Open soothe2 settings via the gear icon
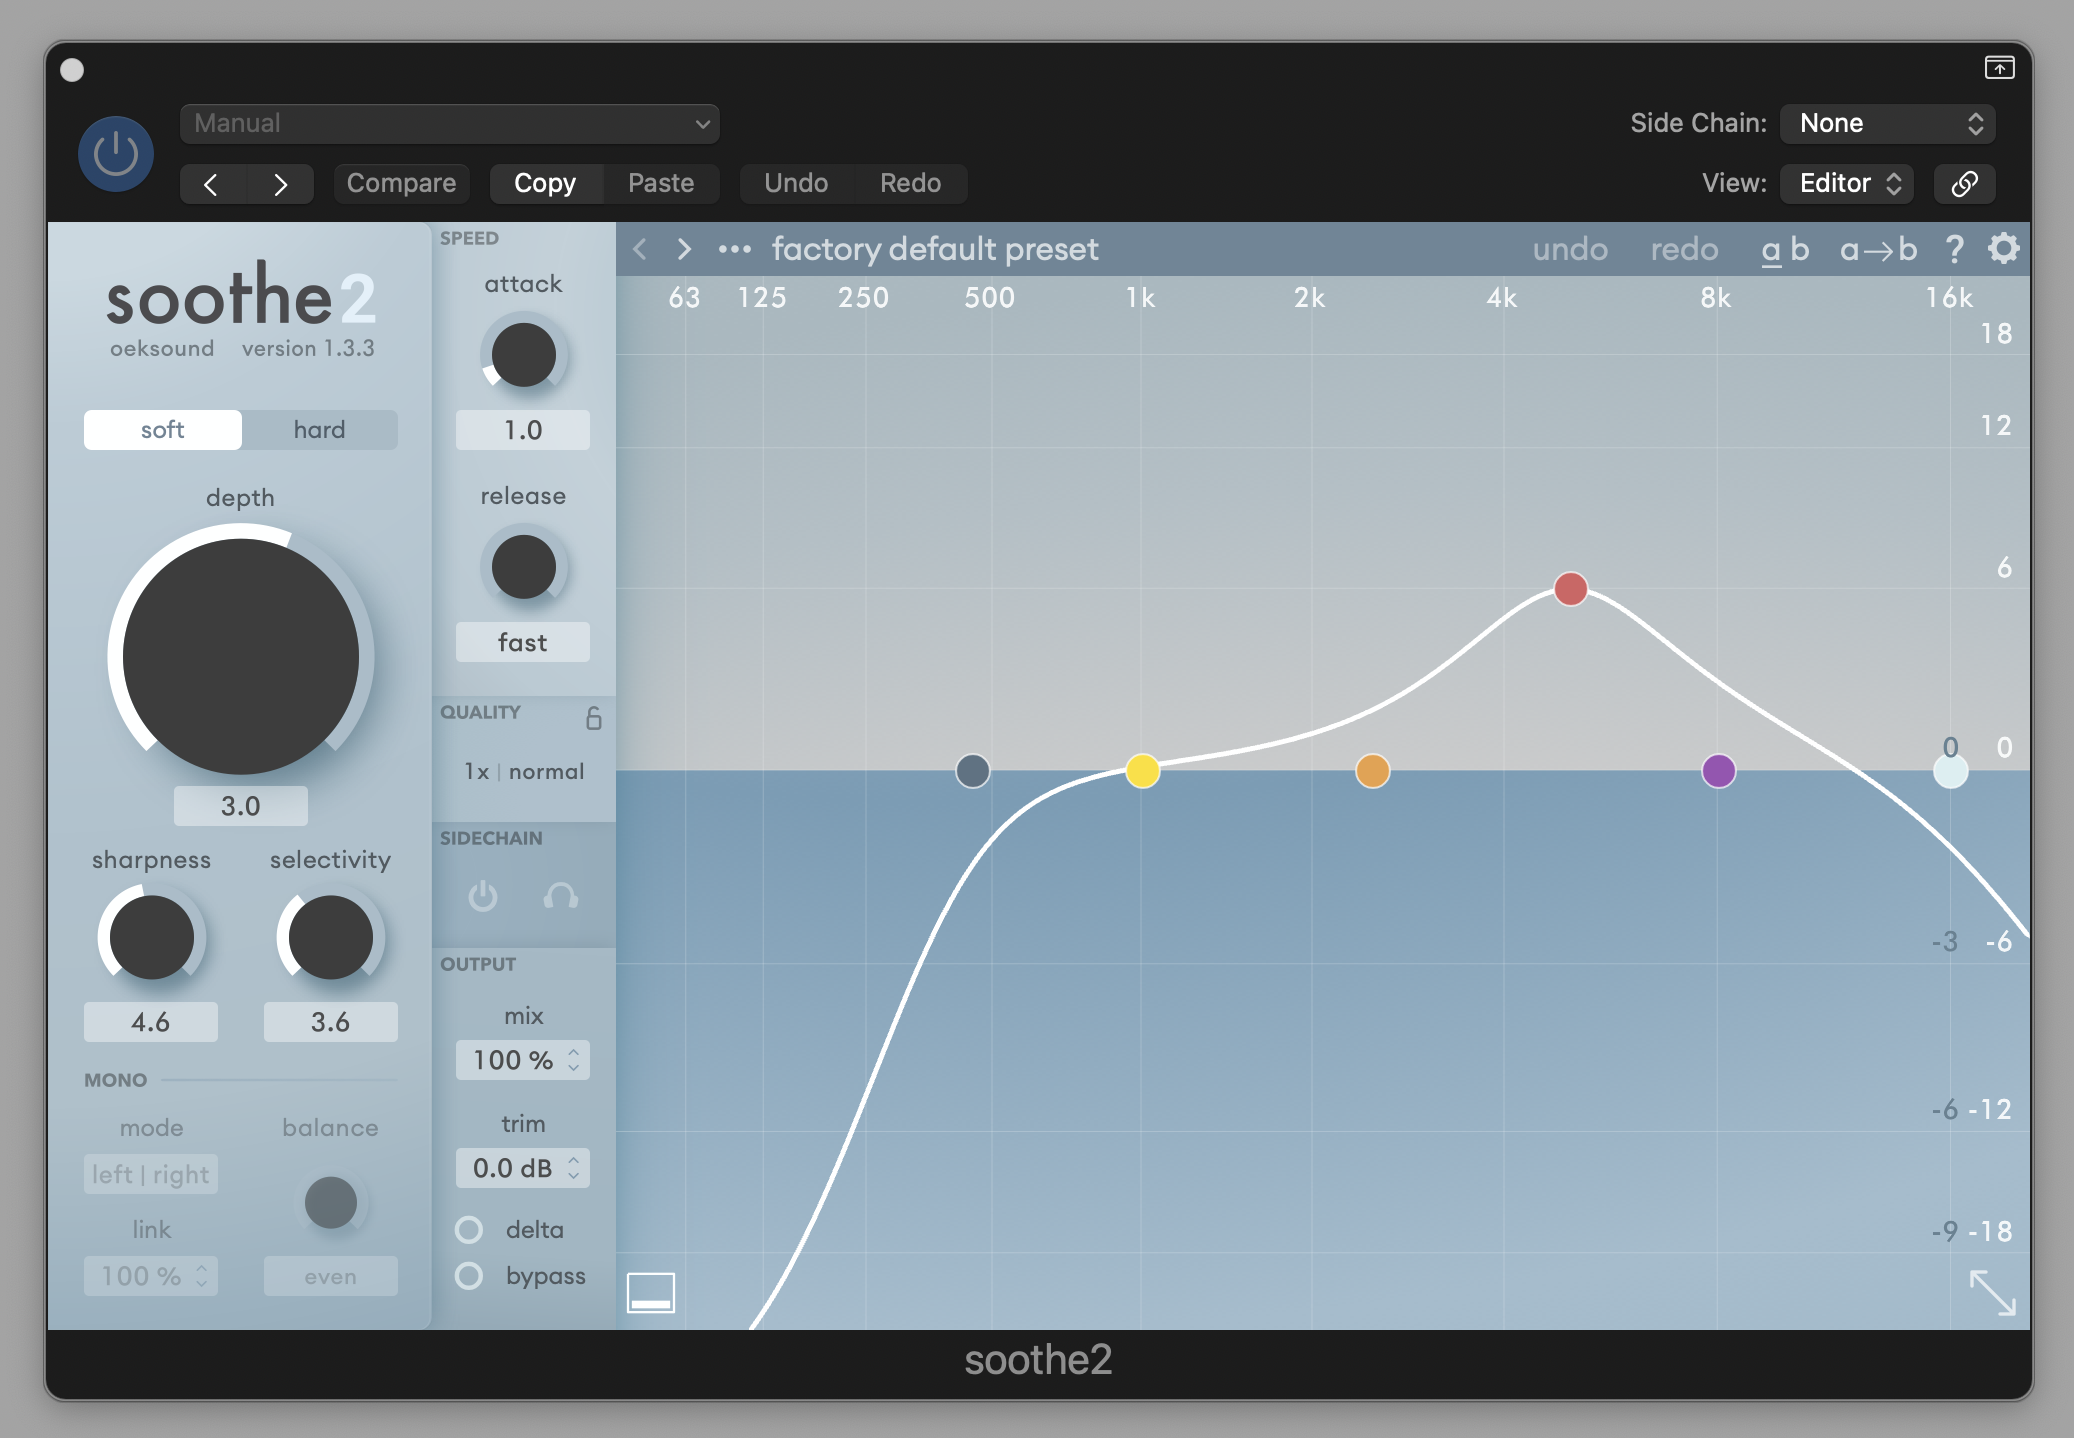Viewport: 2074px width, 1438px height. pos(2003,249)
